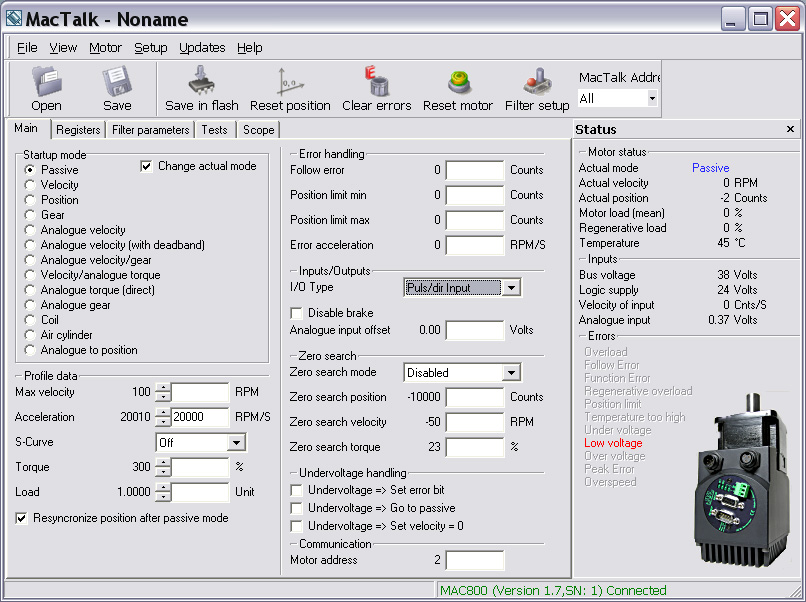Select Passive startup mode
Image resolution: width=806 pixels, height=602 pixels.
[30, 170]
